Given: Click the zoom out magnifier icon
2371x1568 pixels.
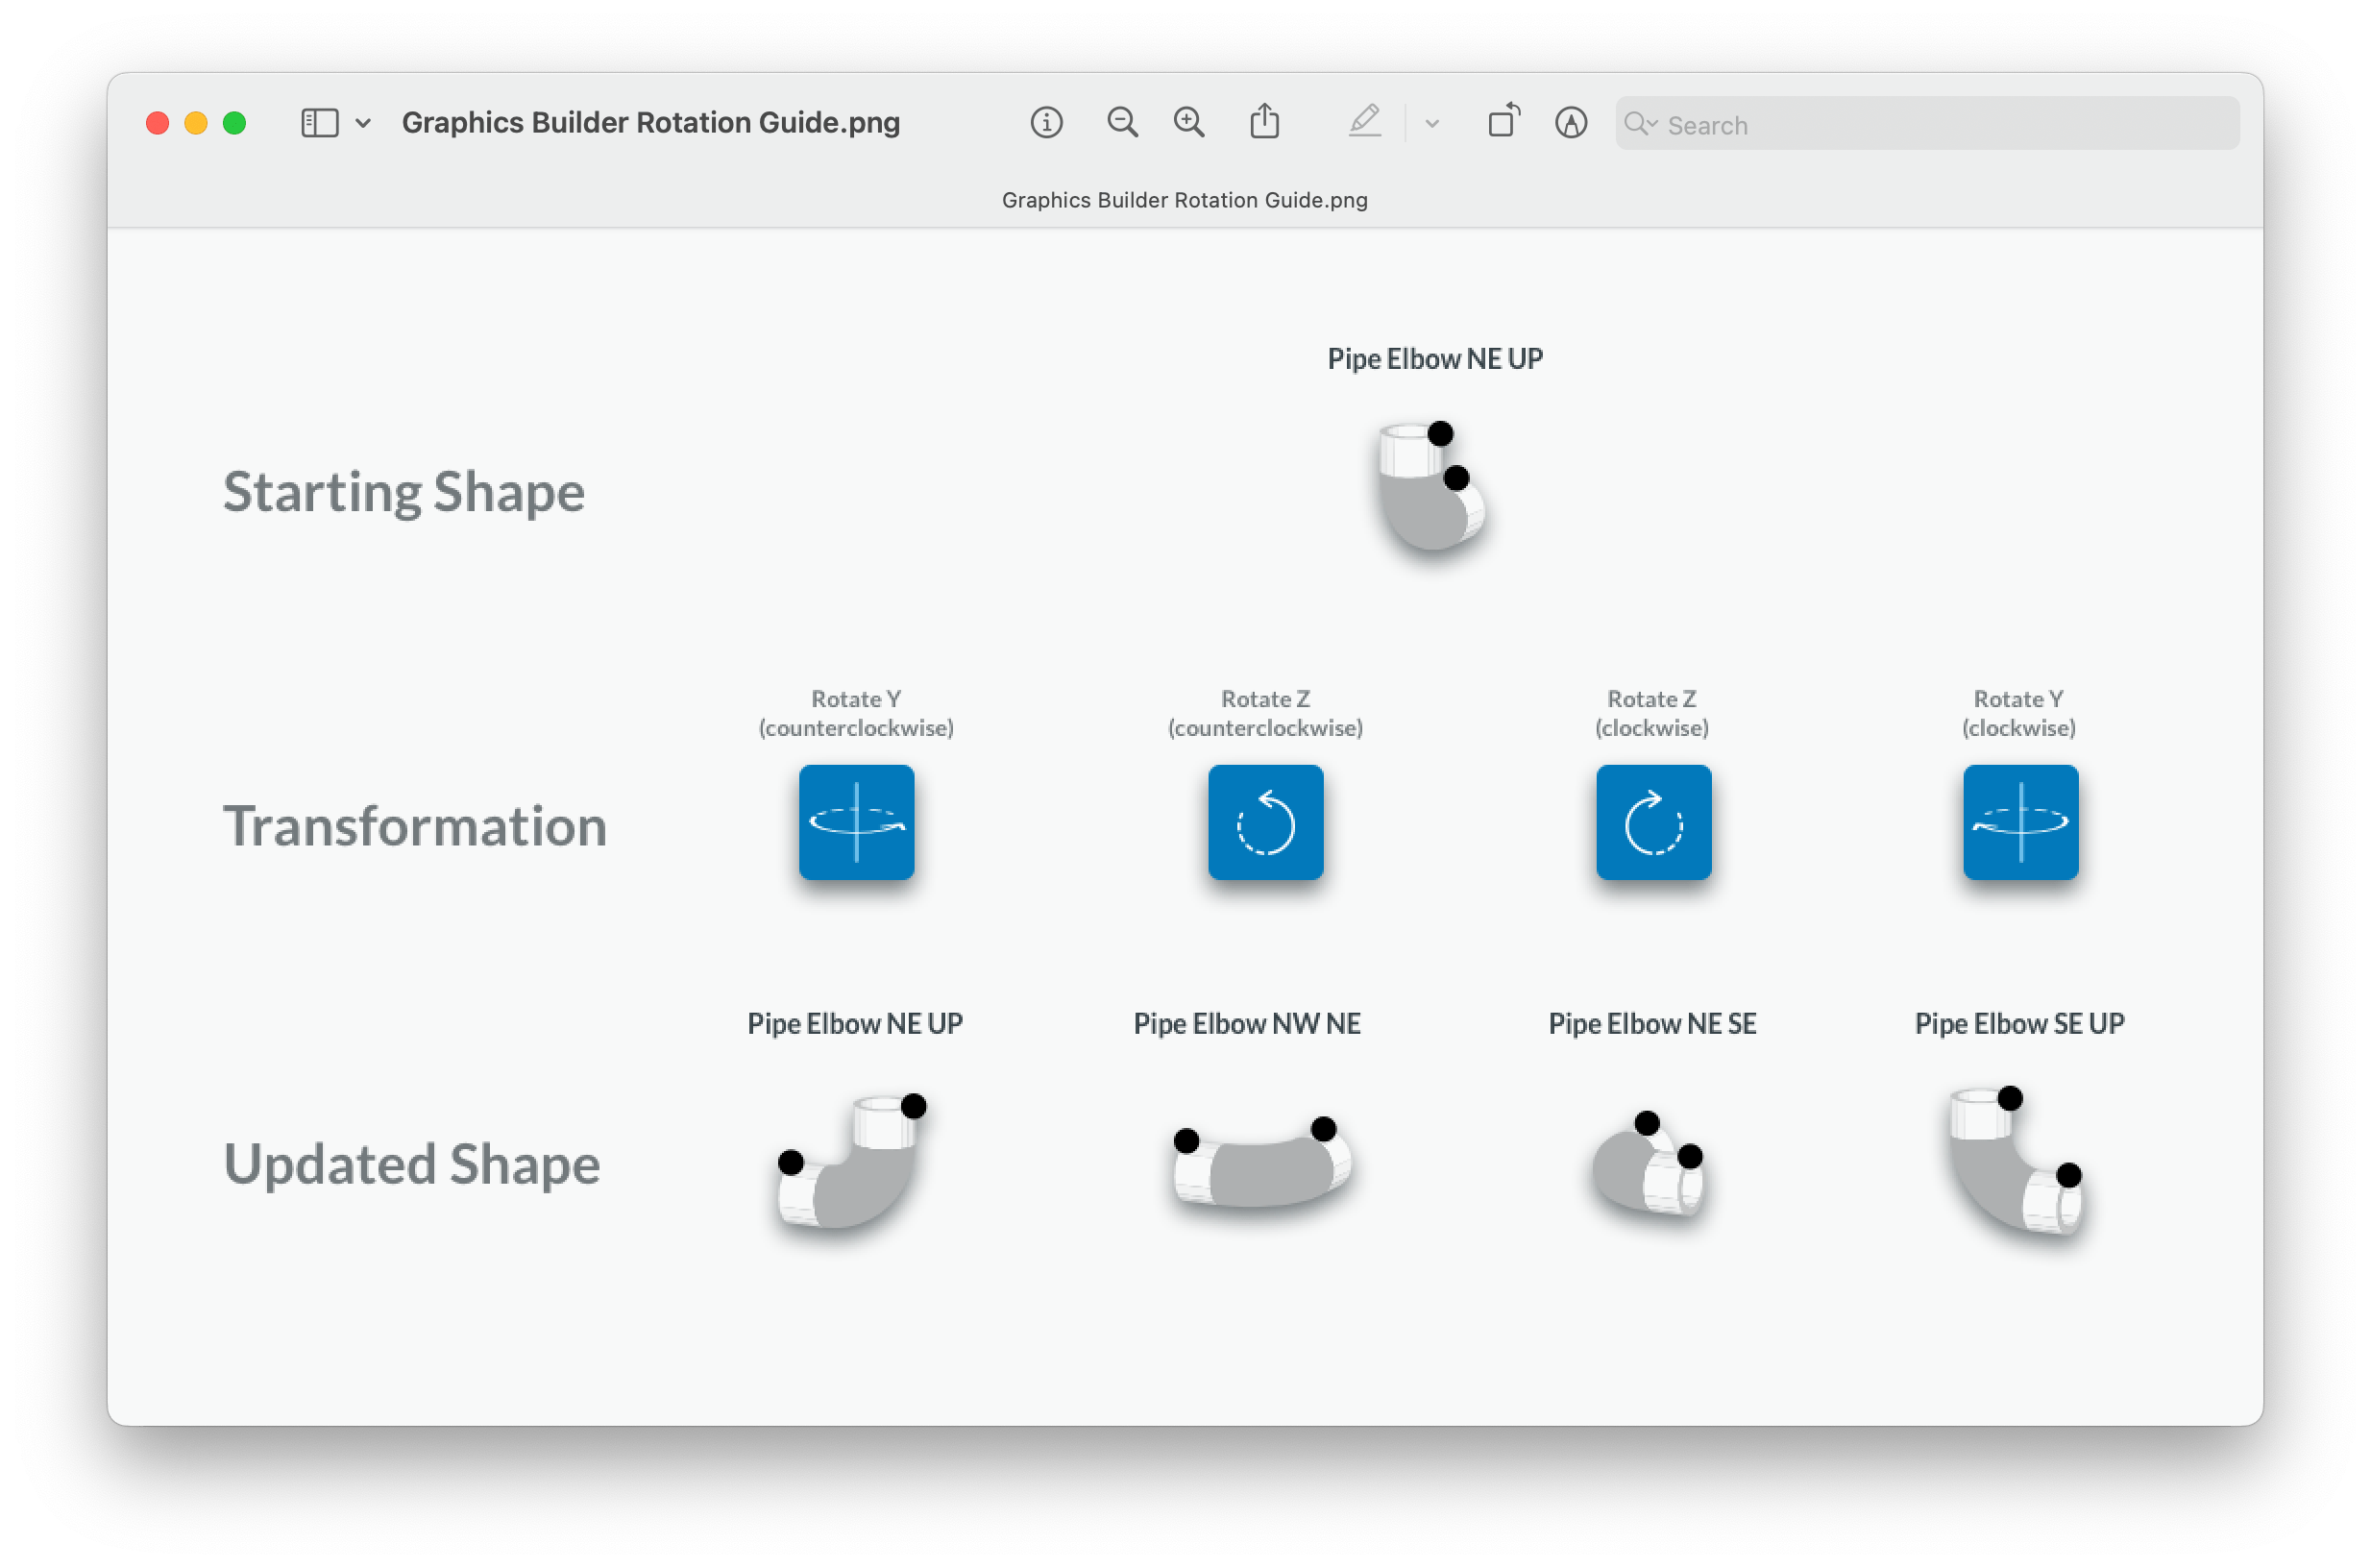Looking at the screenshot, I should [x=1122, y=123].
